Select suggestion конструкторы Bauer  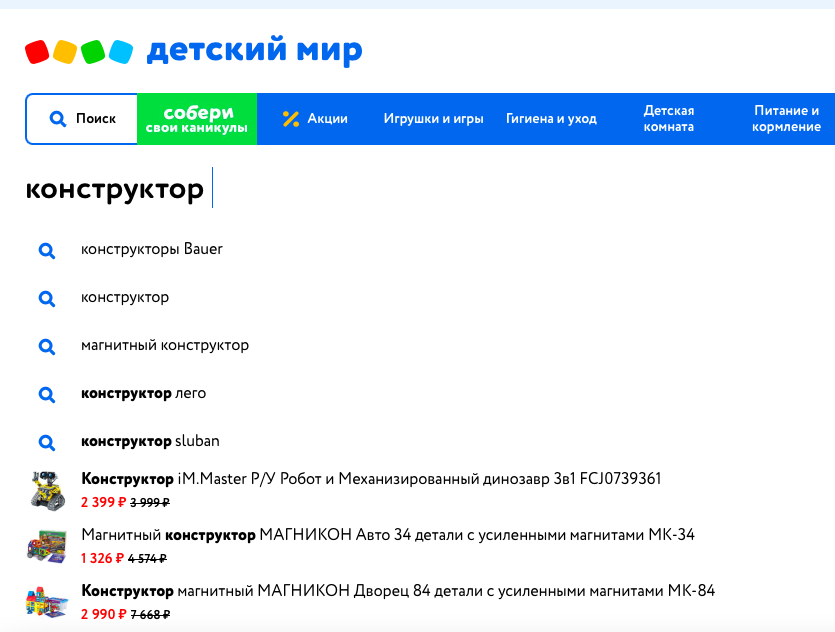pos(152,249)
